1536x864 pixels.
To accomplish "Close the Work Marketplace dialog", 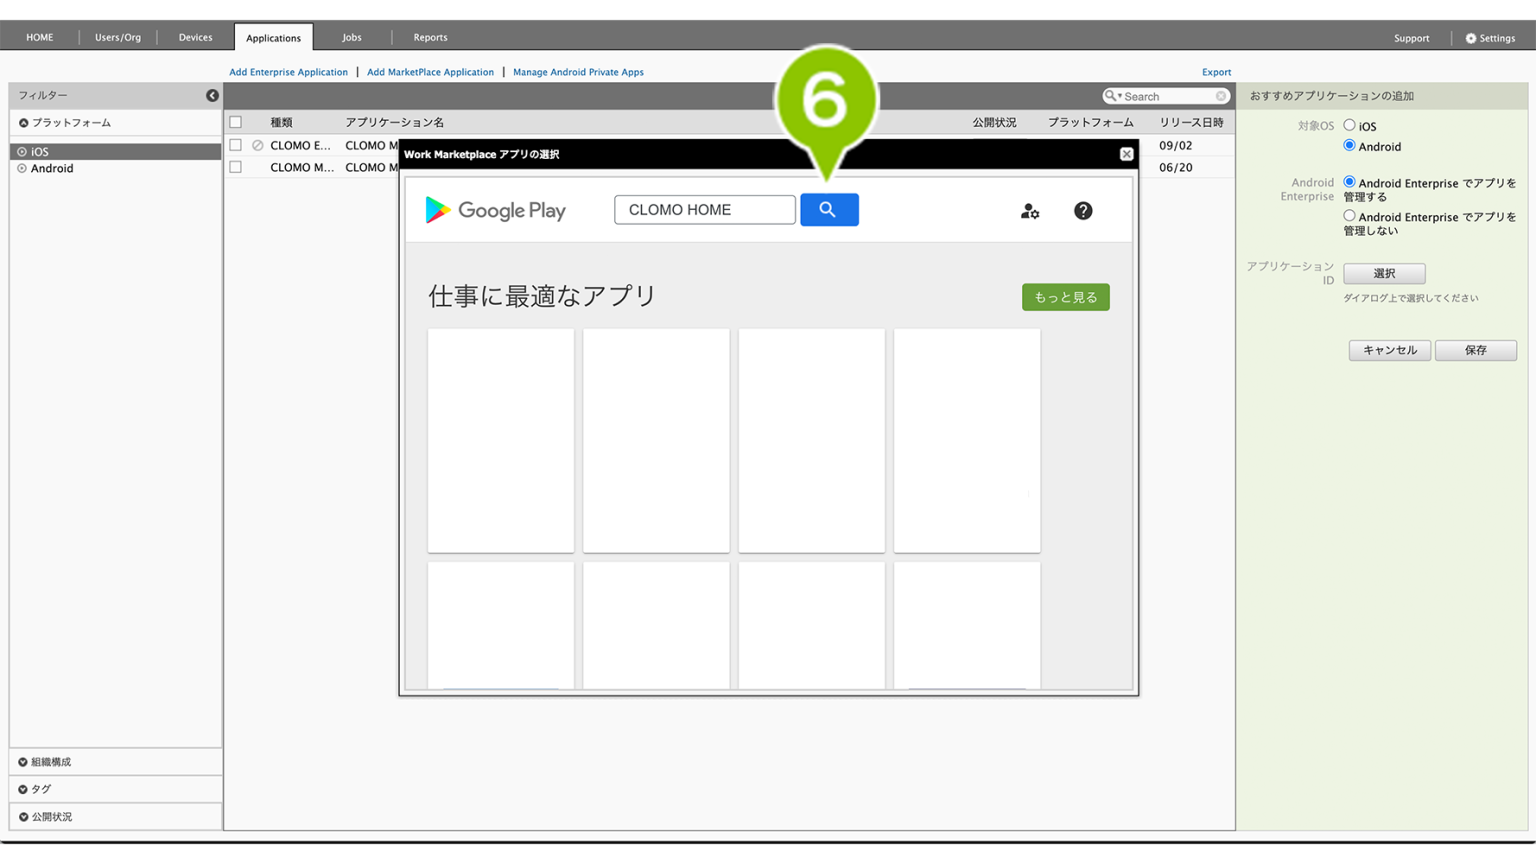I will tap(1127, 154).
